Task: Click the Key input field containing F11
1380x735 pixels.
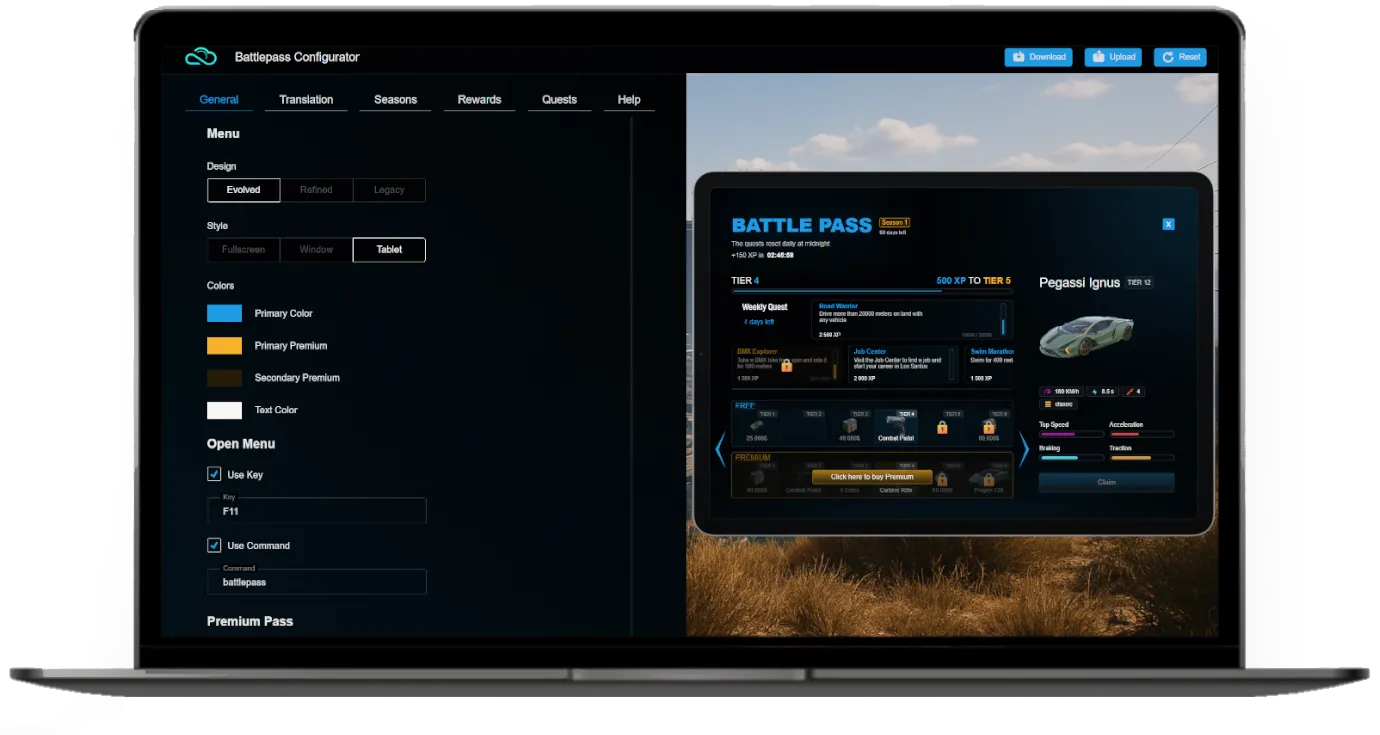Action: tap(316, 511)
